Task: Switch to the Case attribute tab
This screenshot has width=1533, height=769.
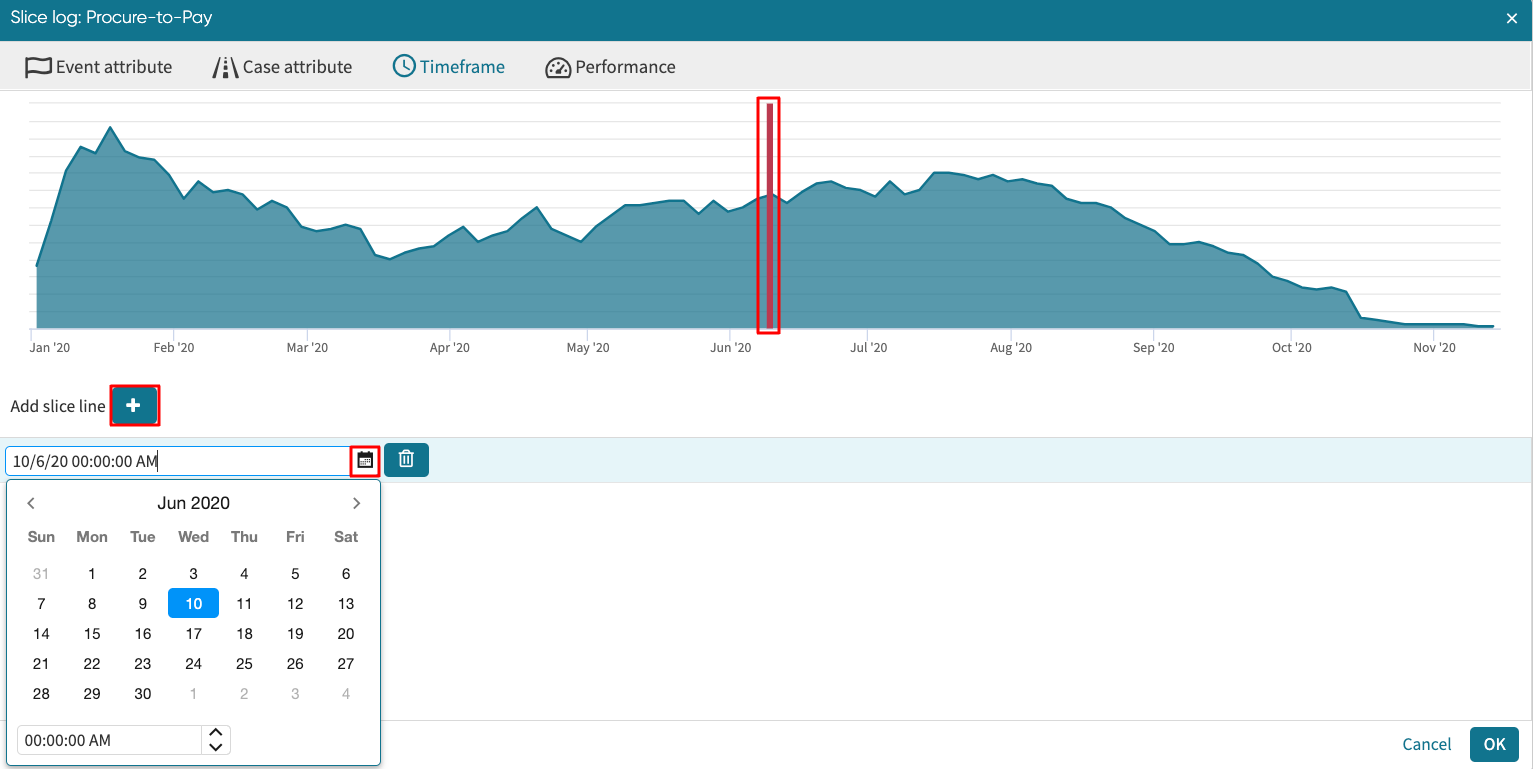Action: pyautogui.click(x=283, y=67)
